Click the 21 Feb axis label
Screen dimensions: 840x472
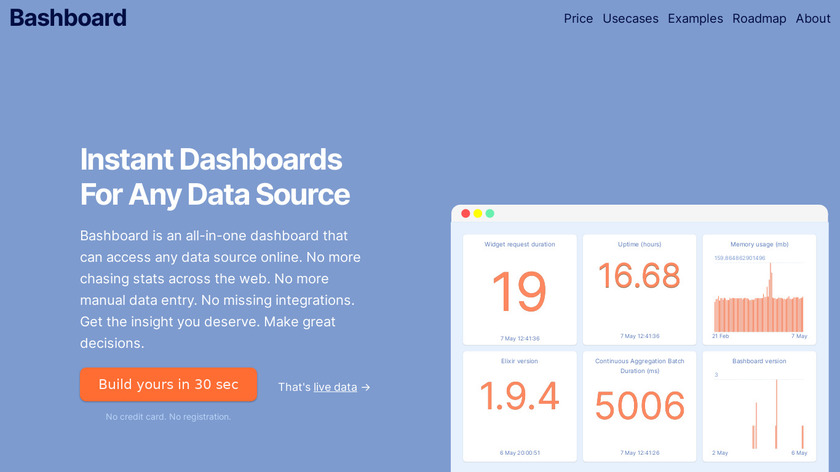(721, 336)
